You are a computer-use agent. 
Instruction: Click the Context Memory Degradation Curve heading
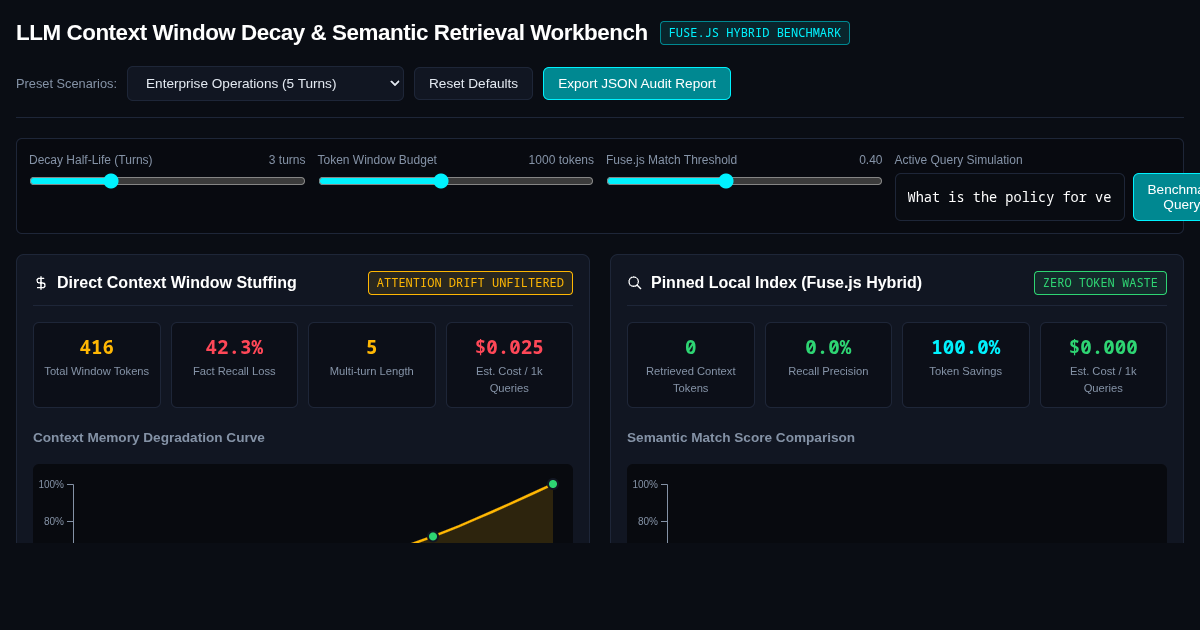click(x=149, y=437)
